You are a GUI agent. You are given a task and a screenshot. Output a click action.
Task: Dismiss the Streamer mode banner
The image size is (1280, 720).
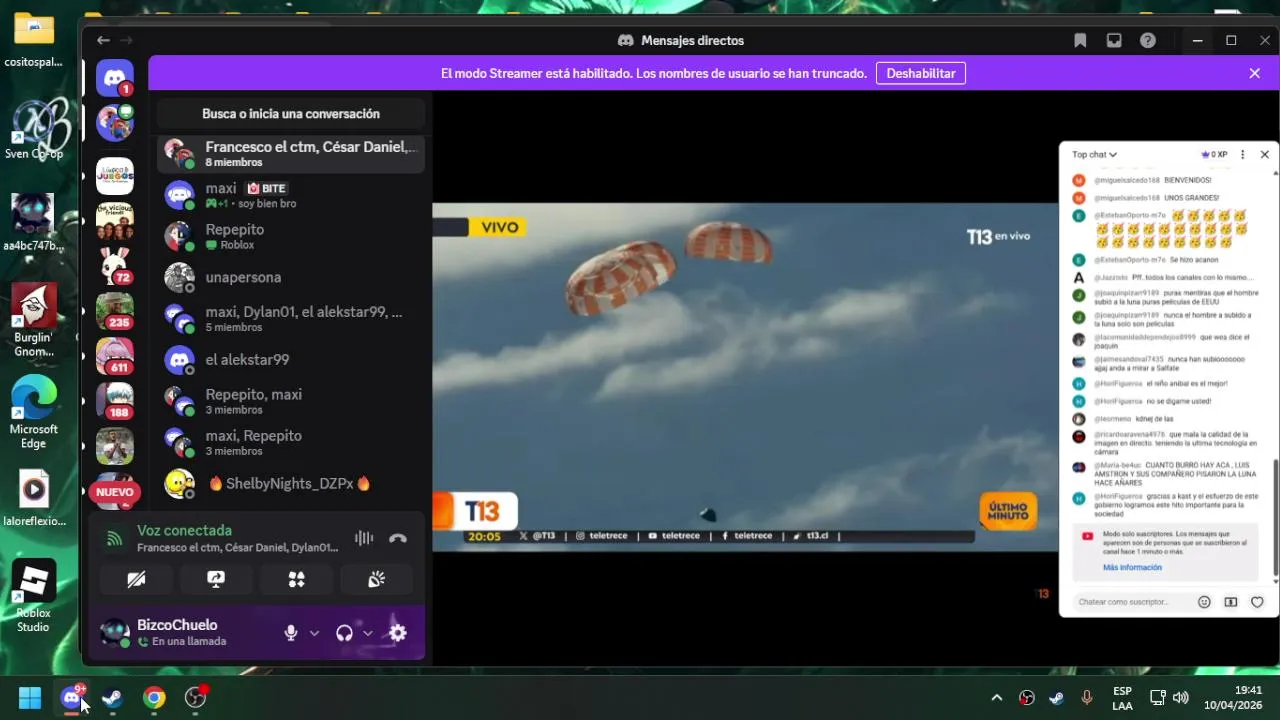coord(1255,73)
